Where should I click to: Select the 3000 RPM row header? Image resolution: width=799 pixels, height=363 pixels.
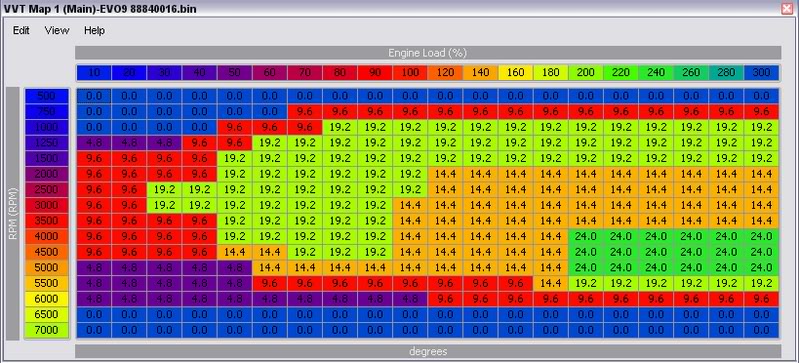pyautogui.click(x=46, y=205)
